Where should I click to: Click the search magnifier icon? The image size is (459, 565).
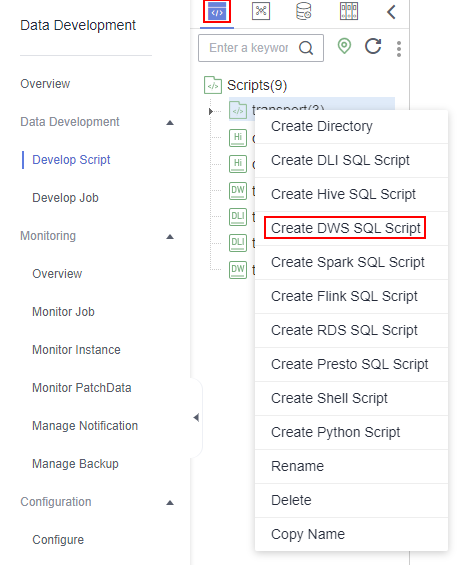306,48
